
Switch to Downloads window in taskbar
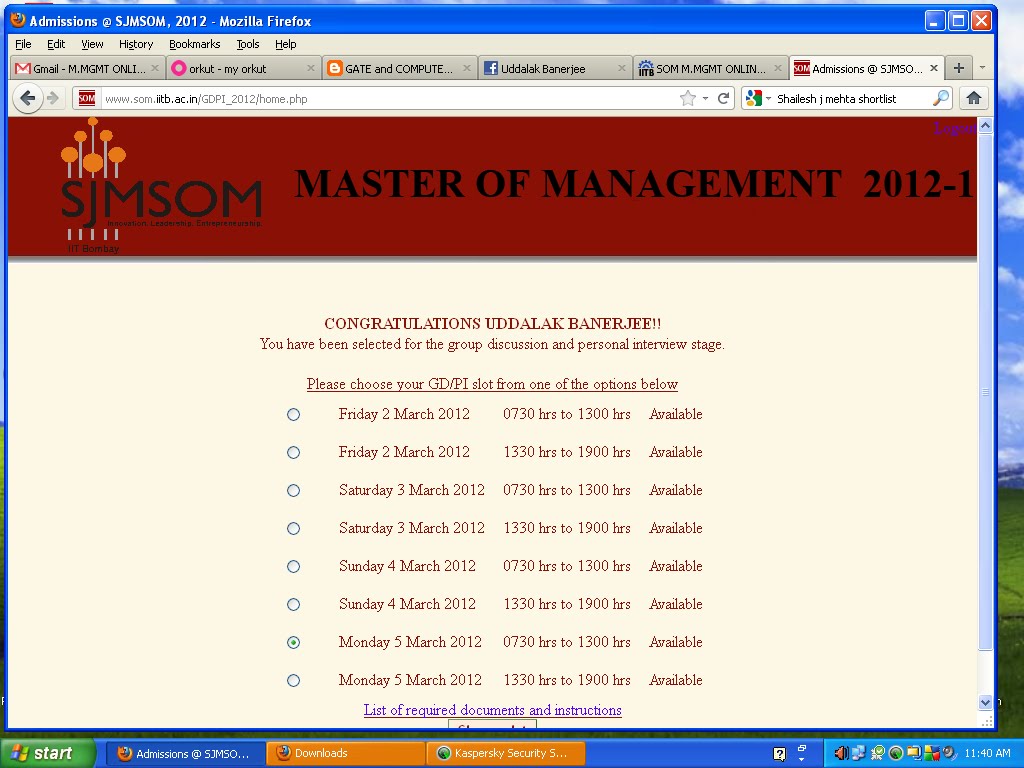point(345,753)
